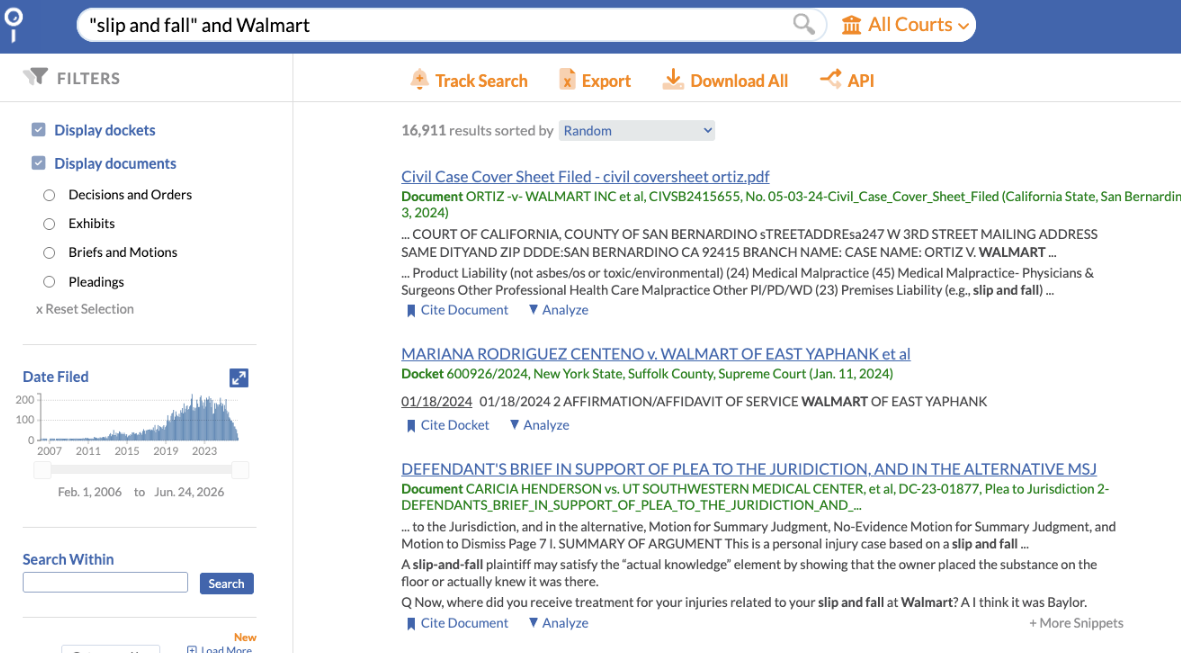Click bookmark icon for Ortiz Cite Document
The width and height of the screenshot is (1181, 653).
tap(410, 310)
